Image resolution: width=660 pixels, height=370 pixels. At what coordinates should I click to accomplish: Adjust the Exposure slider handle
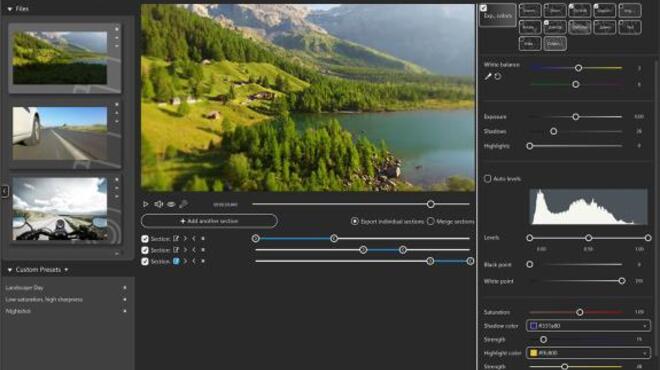[575, 117]
